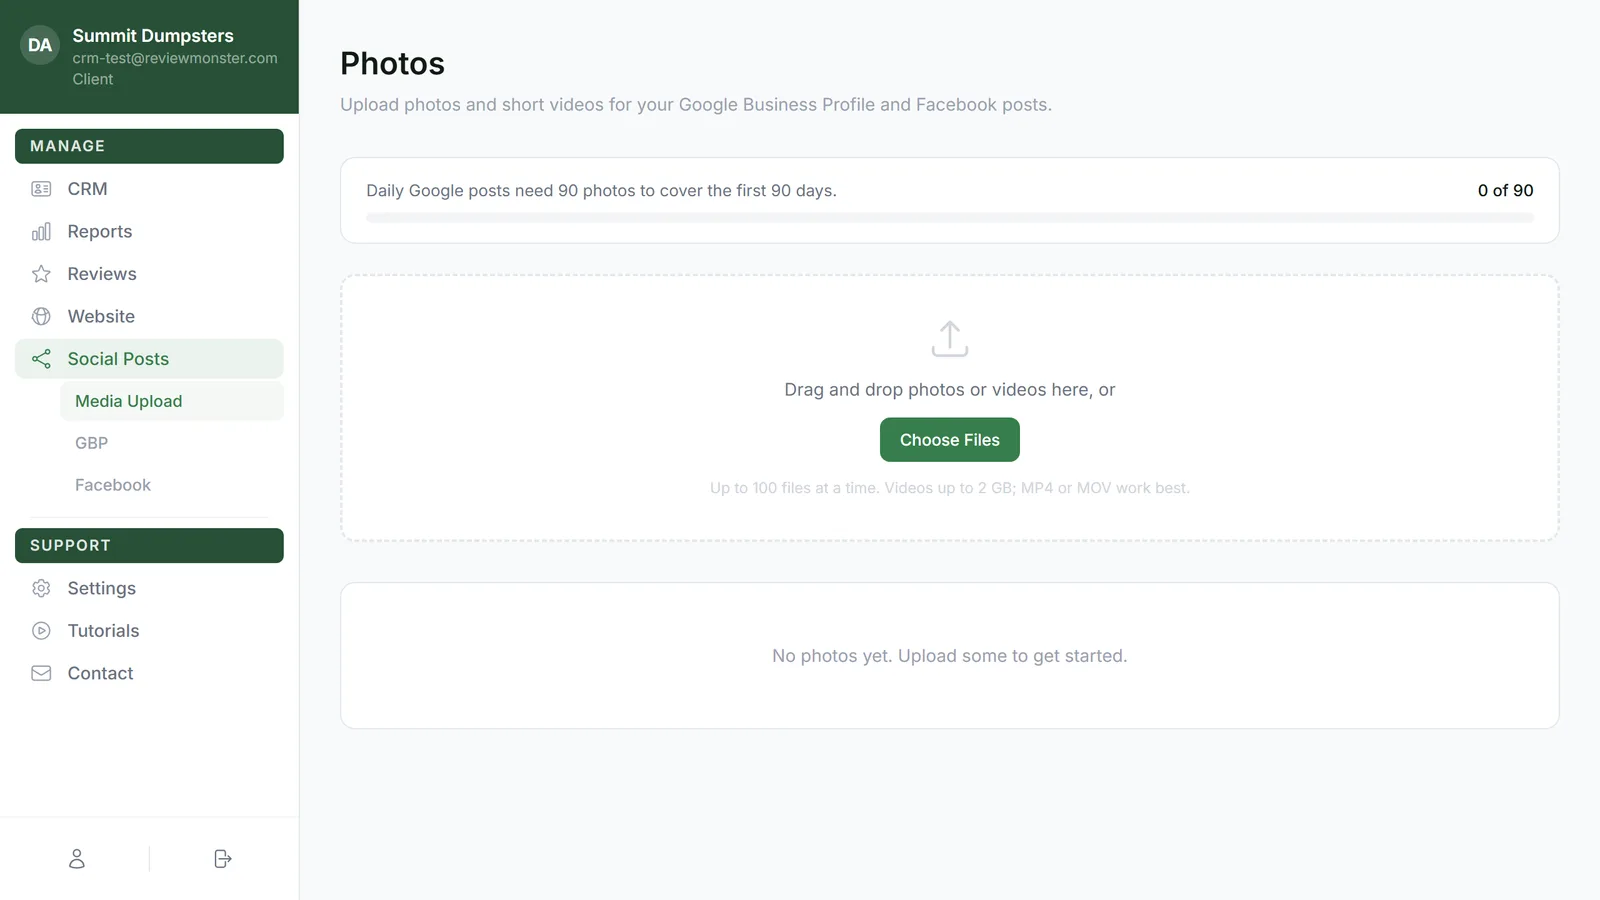Screen dimensions: 1600x900
Task: Navigate to Website
Action: pyautogui.click(x=149, y=316)
